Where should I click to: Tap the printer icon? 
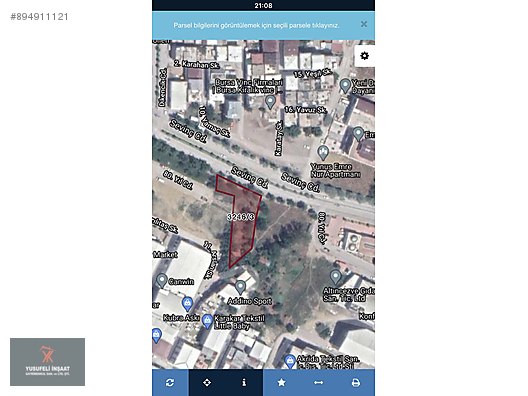tap(356, 383)
